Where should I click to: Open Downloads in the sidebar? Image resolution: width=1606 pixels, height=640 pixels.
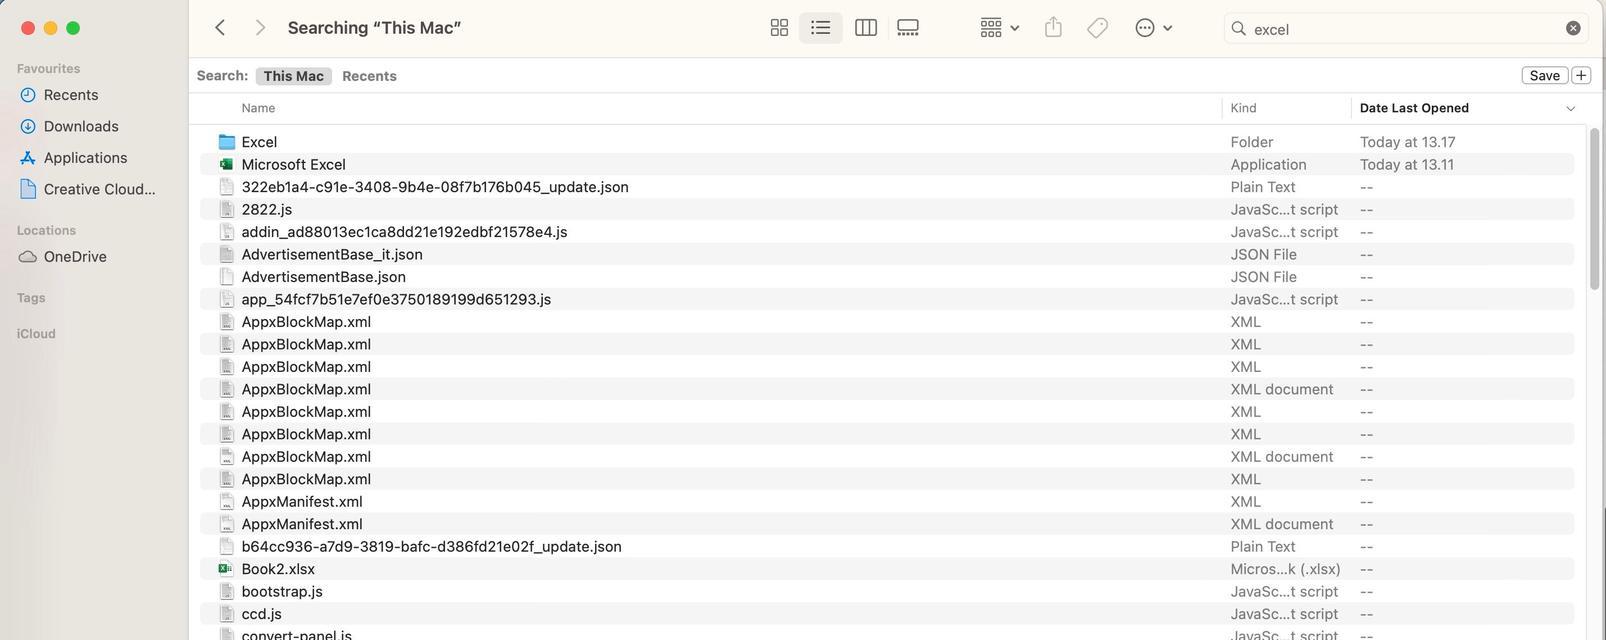click(x=81, y=126)
